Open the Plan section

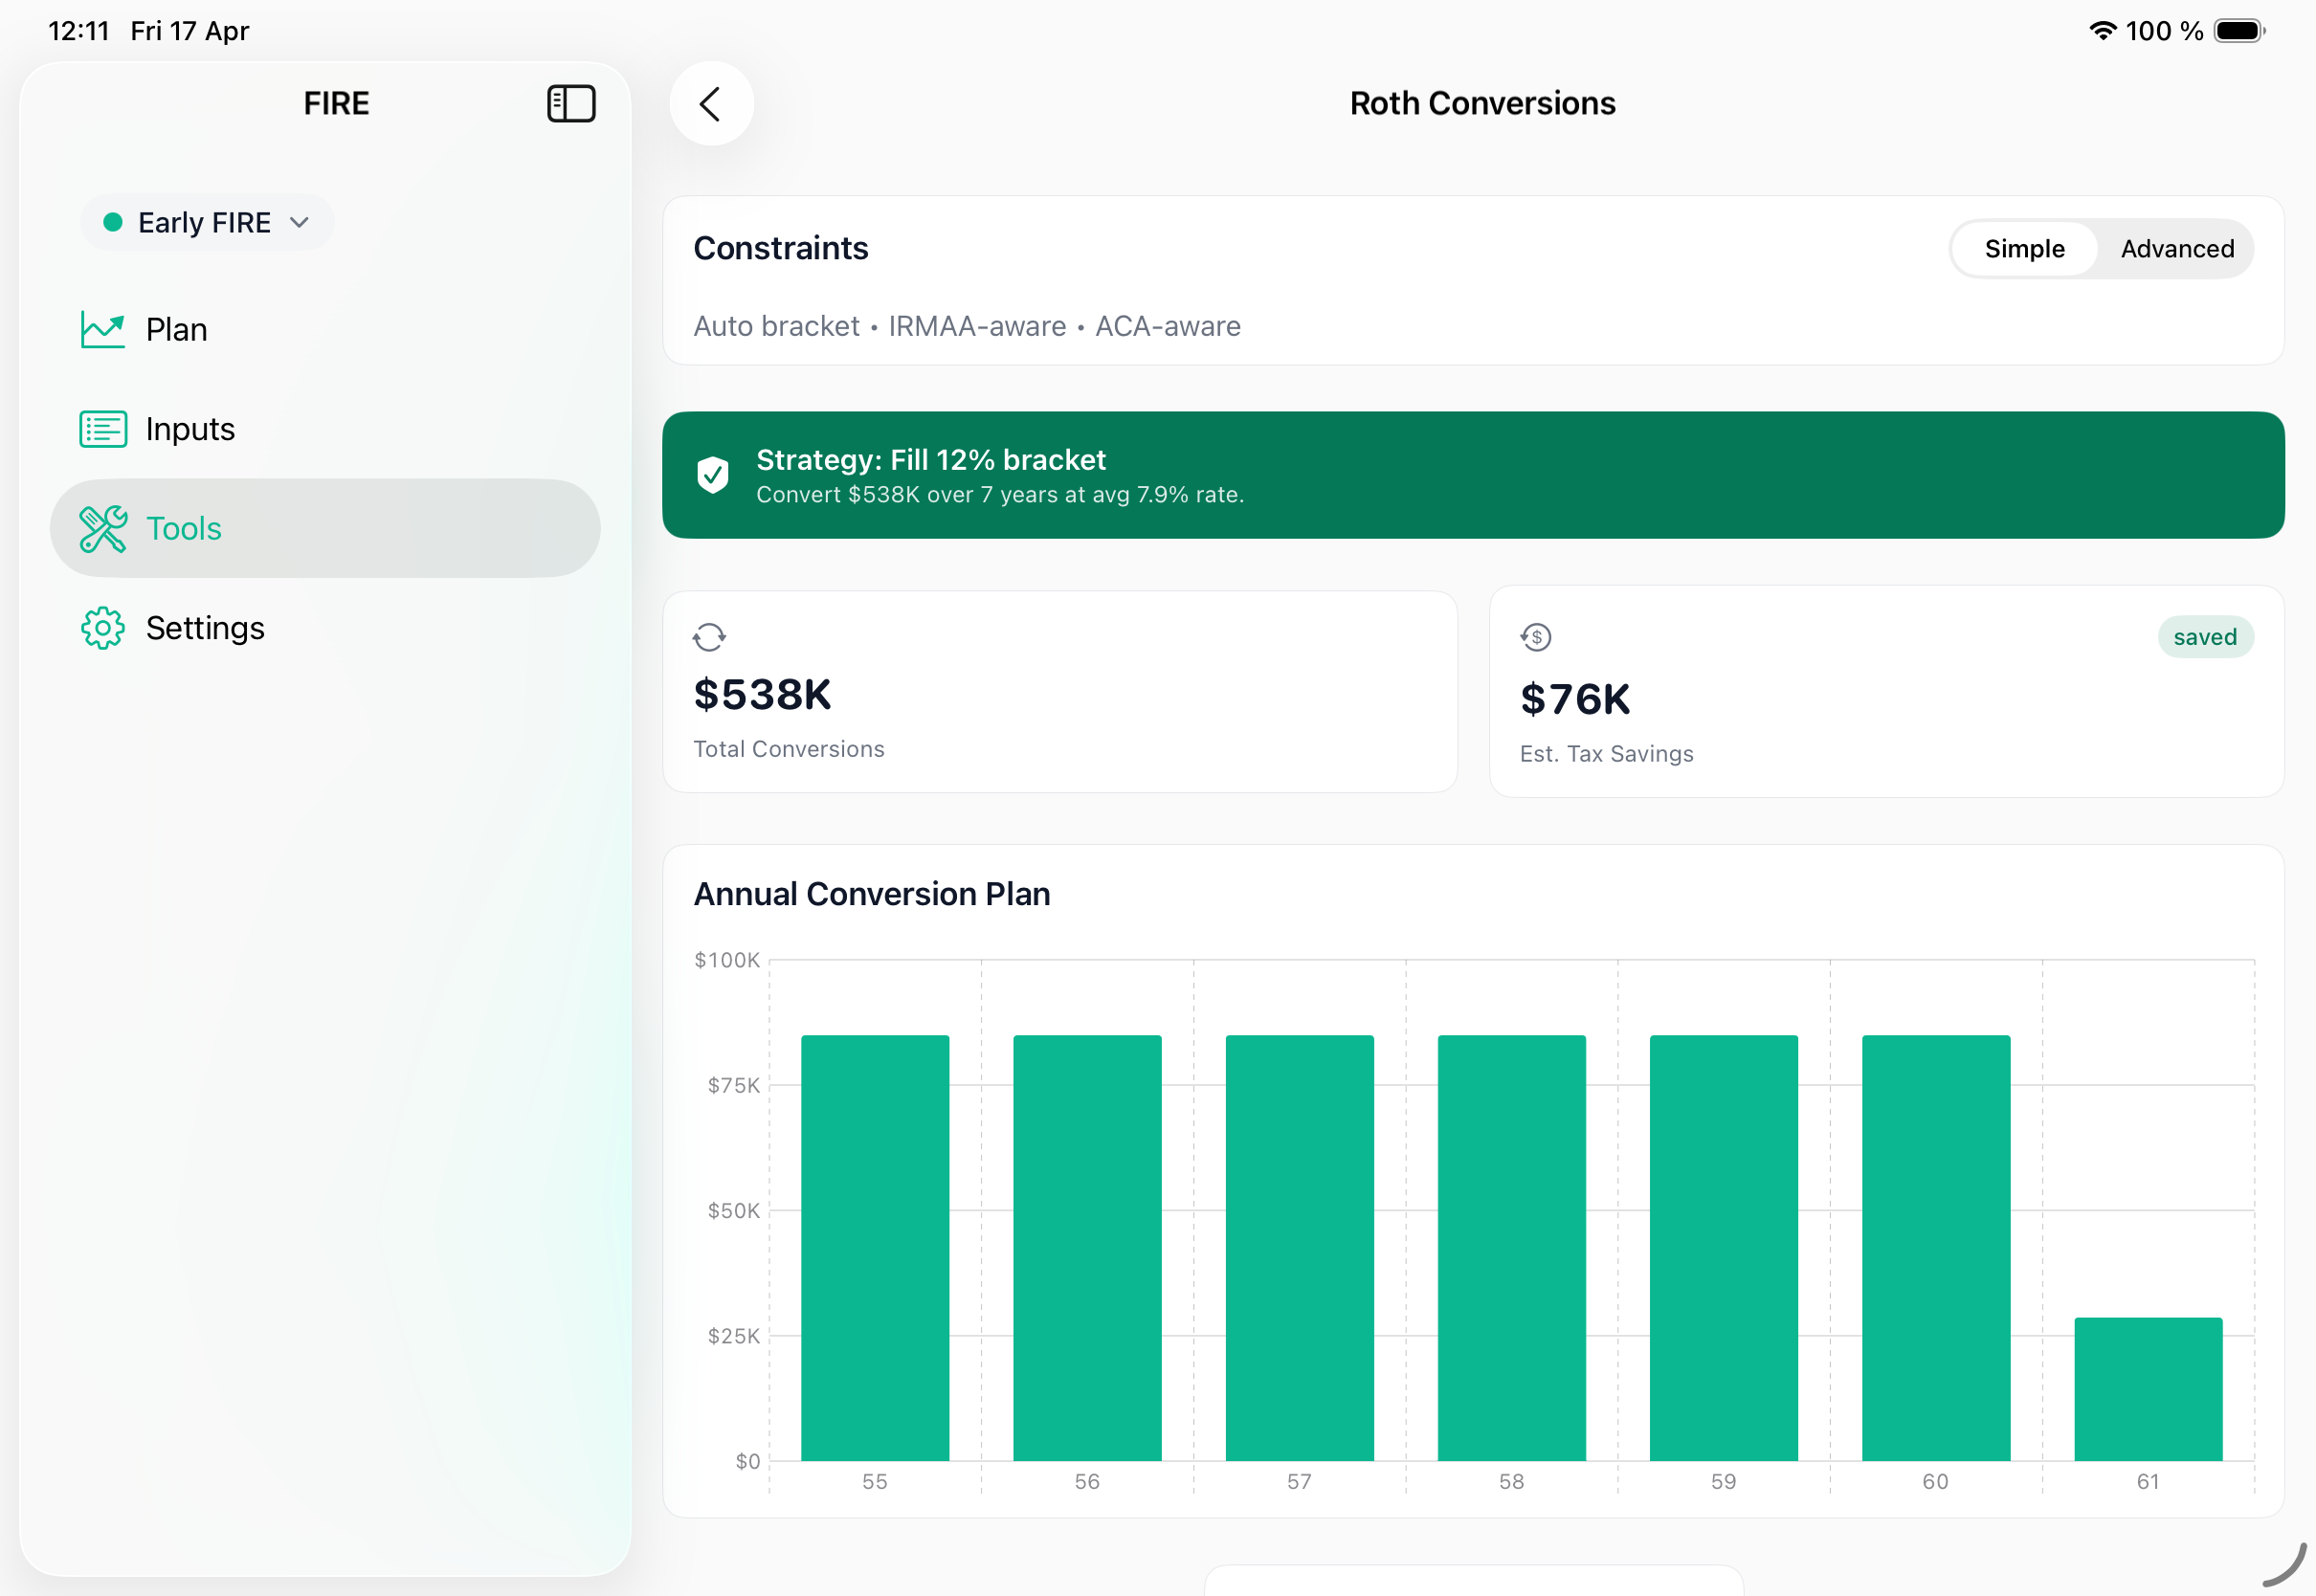(325, 329)
